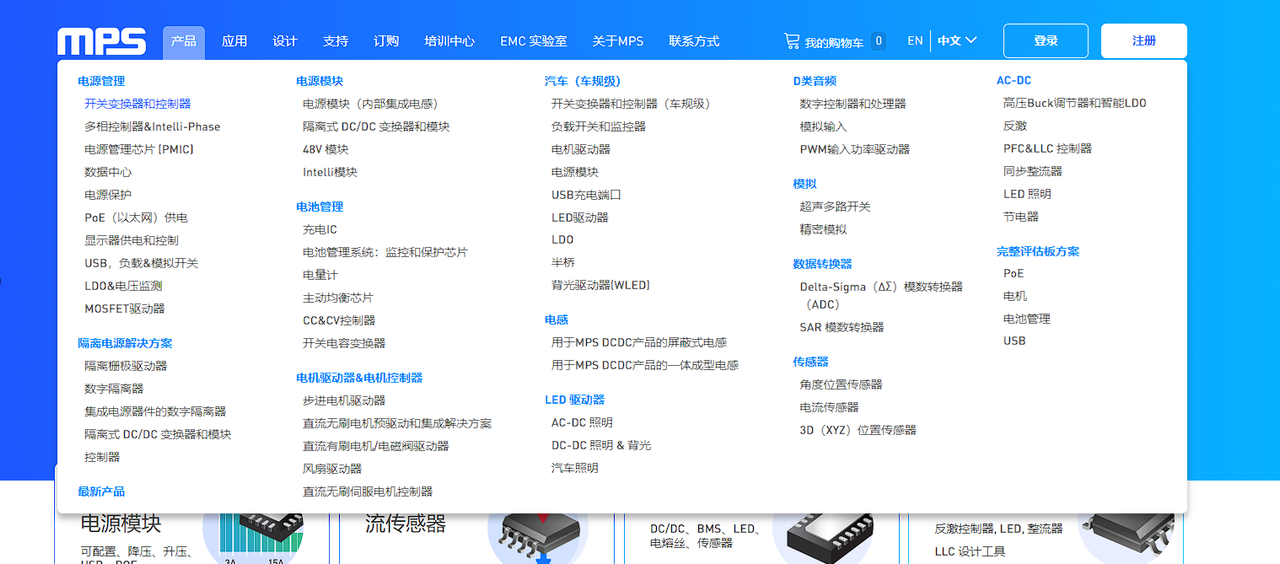Open PWM输入功率驱动器 link
1280x564 pixels.
855,150
